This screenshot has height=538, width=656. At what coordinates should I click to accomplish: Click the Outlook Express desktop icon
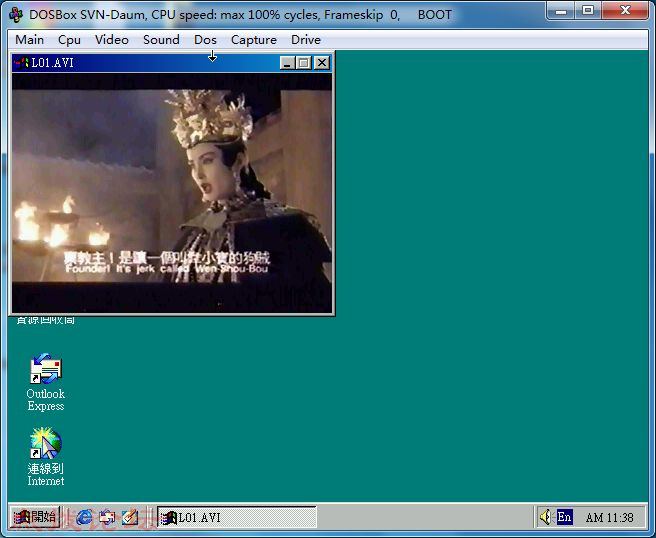[x=46, y=382]
